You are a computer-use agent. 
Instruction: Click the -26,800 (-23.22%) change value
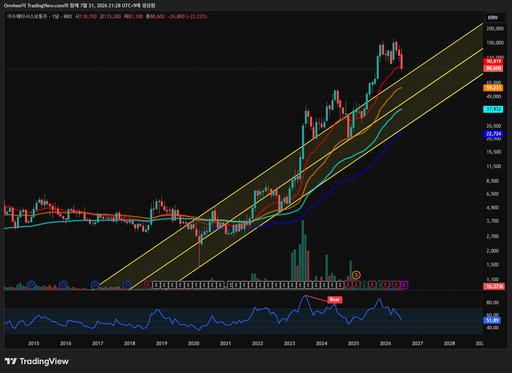(x=187, y=16)
